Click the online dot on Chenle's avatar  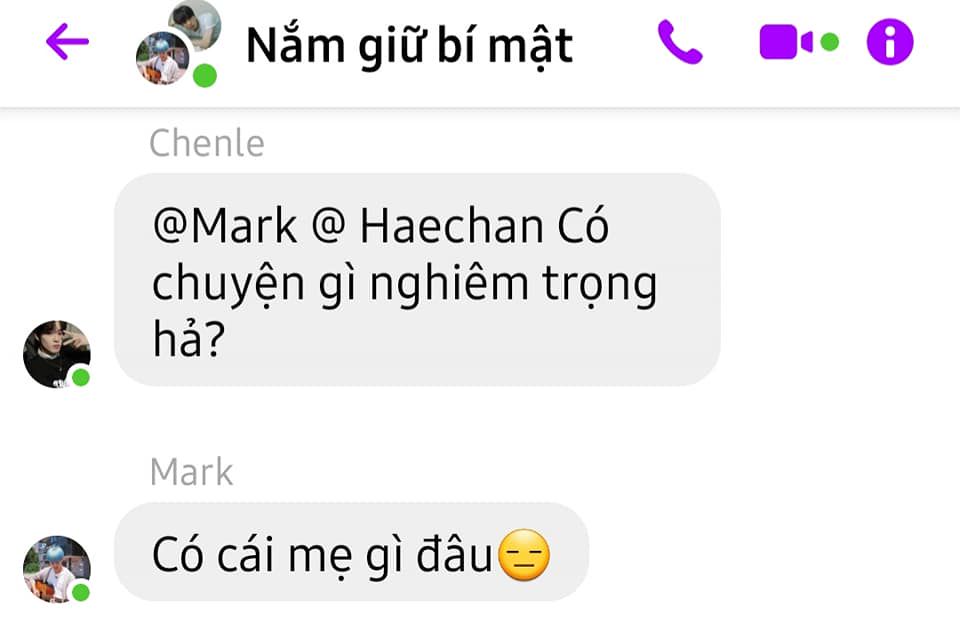tap(81, 378)
